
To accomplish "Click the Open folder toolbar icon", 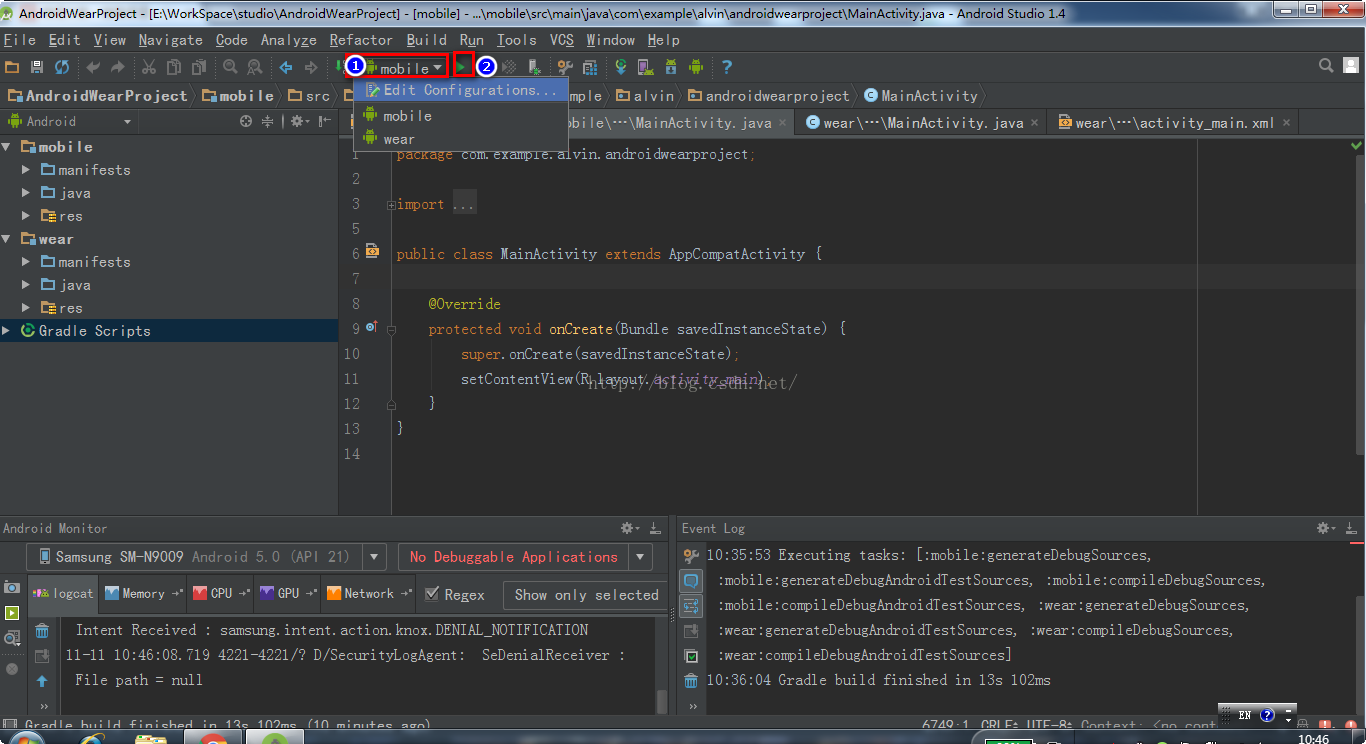I will pyautogui.click(x=12, y=67).
